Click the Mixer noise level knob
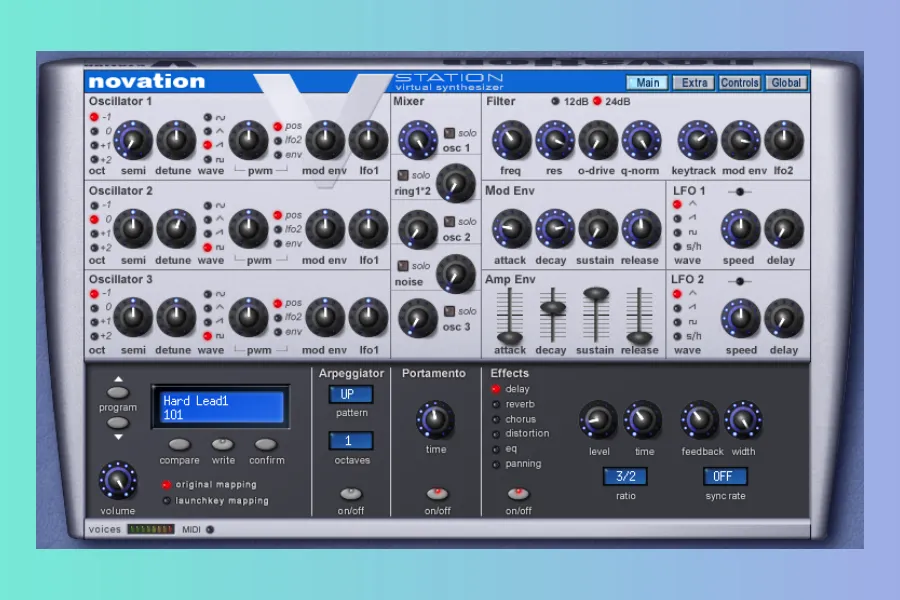This screenshot has height=600, width=900. [x=456, y=272]
